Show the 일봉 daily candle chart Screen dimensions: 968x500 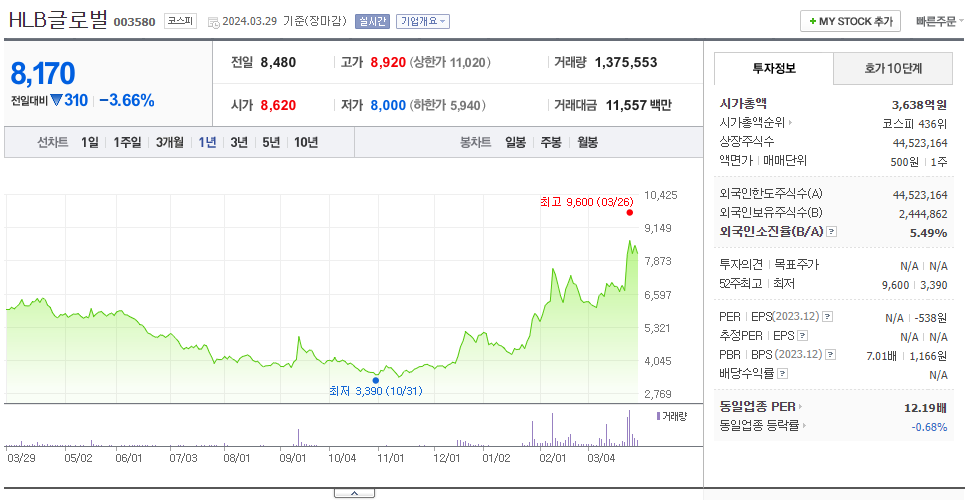[515, 143]
